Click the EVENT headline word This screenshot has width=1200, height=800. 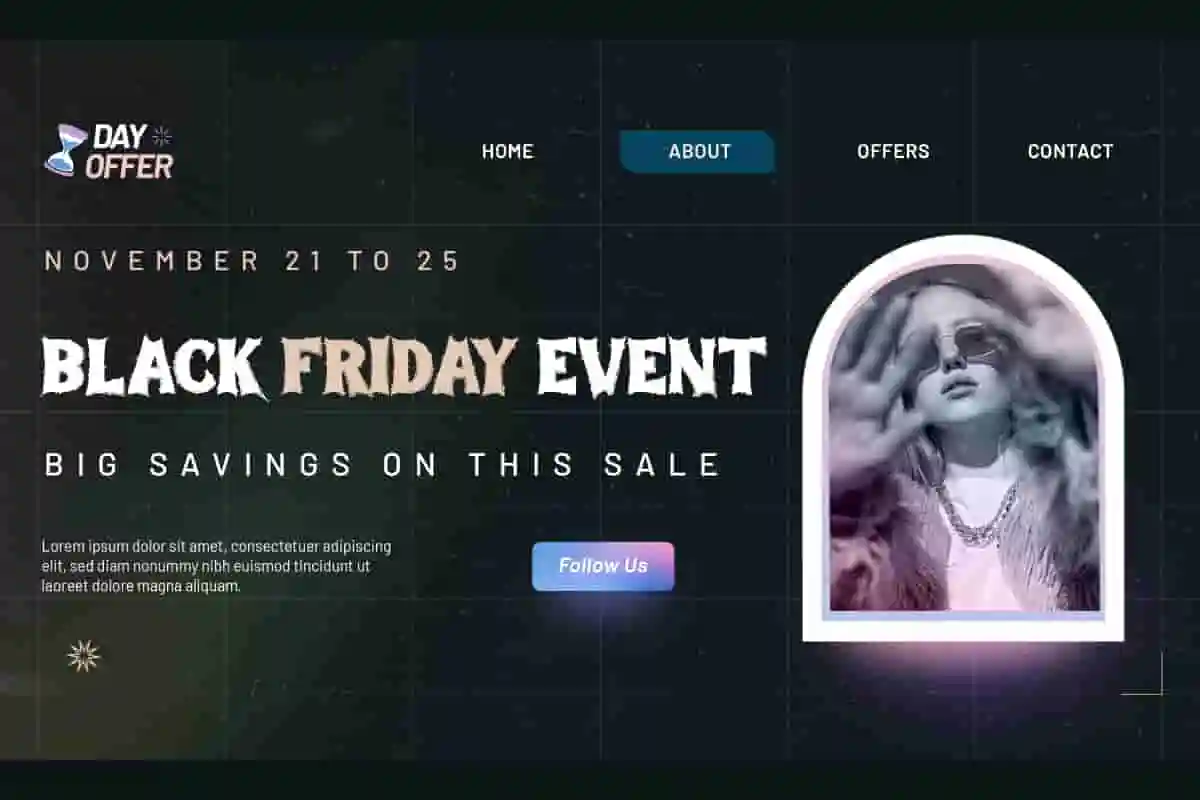click(652, 366)
